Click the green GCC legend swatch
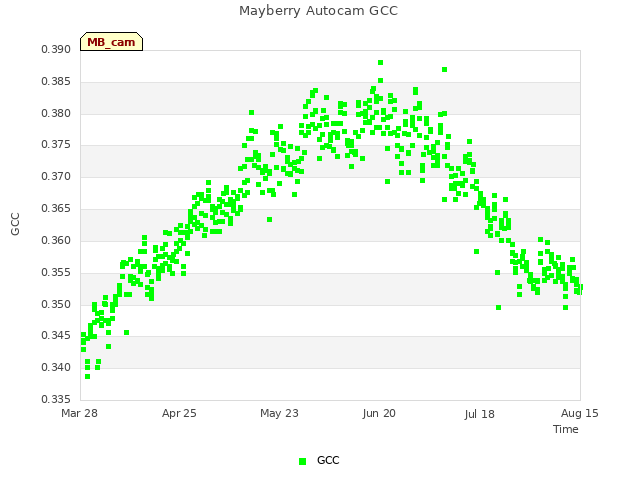640x480 pixels. 302,461
